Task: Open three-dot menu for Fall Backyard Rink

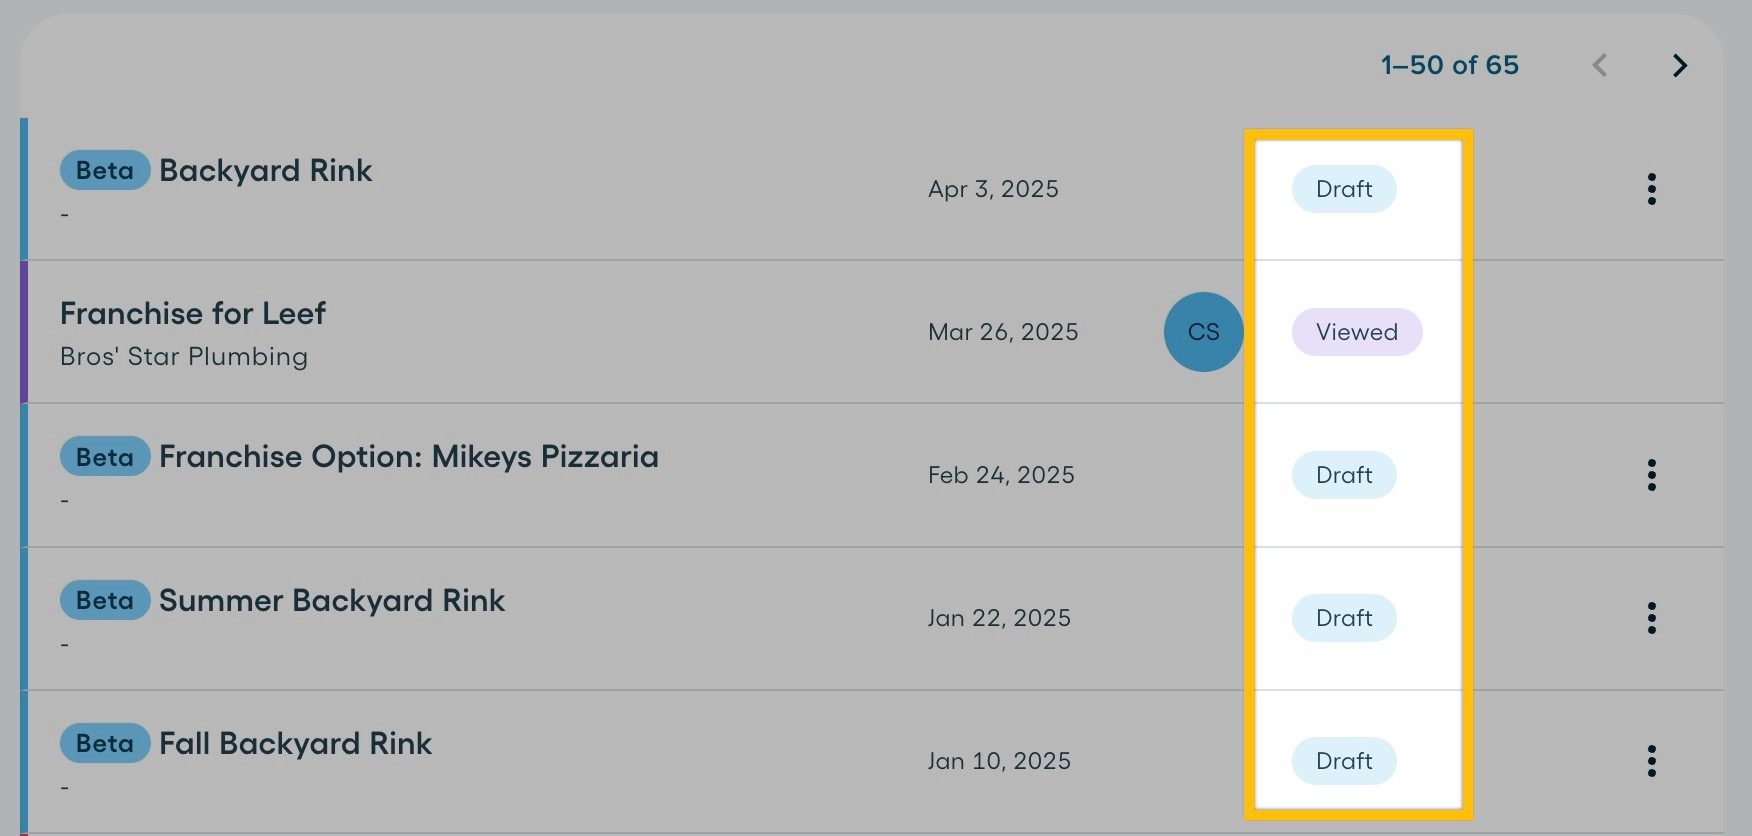Action: (x=1651, y=761)
